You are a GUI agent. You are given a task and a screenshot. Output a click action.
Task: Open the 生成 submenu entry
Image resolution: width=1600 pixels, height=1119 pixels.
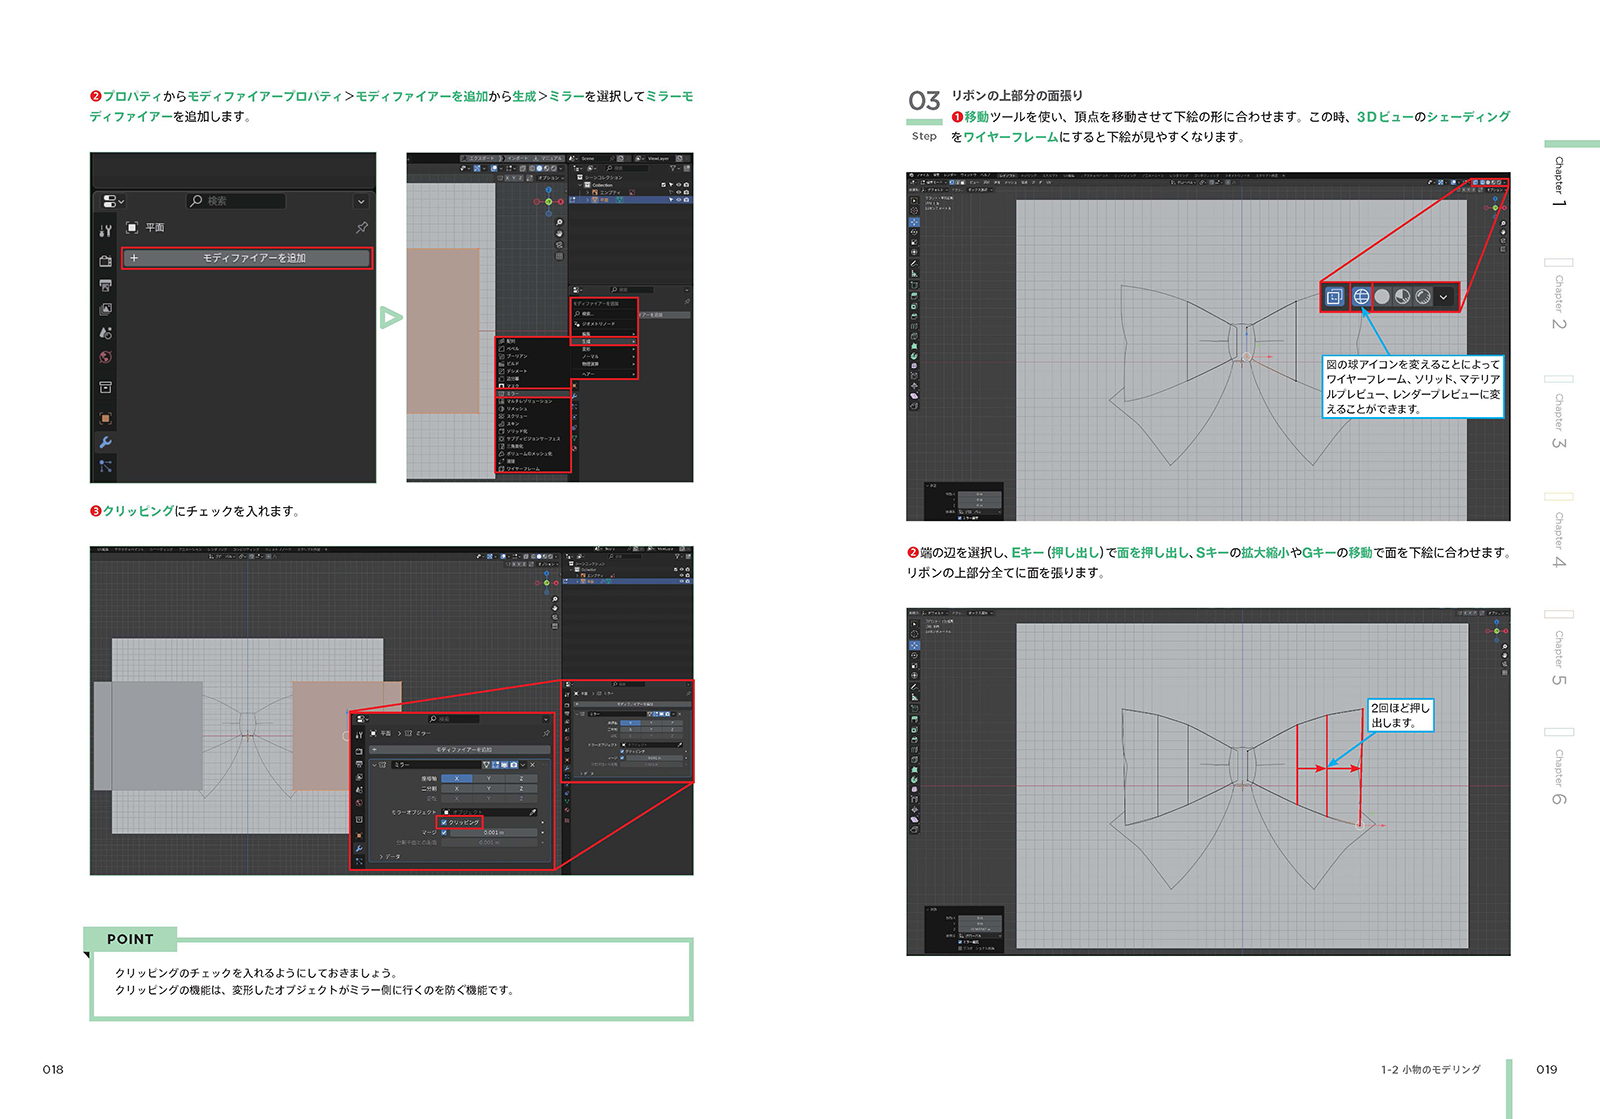[604, 341]
